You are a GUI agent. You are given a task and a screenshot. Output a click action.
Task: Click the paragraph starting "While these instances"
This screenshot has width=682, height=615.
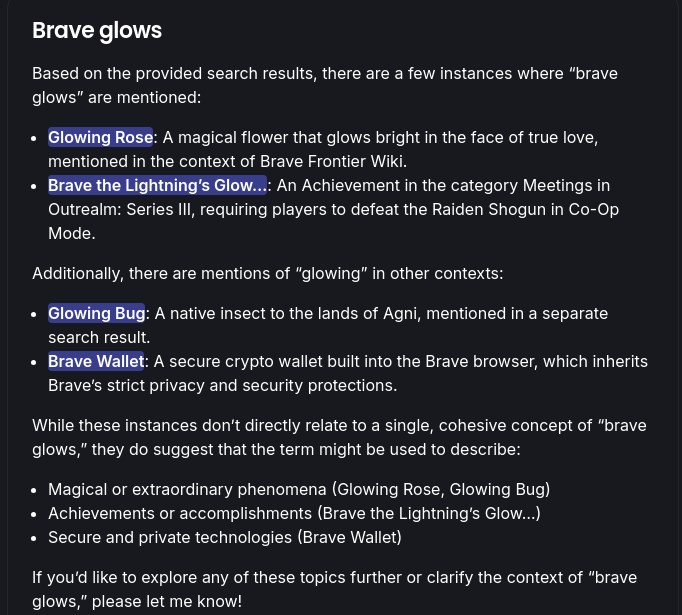(x=339, y=438)
